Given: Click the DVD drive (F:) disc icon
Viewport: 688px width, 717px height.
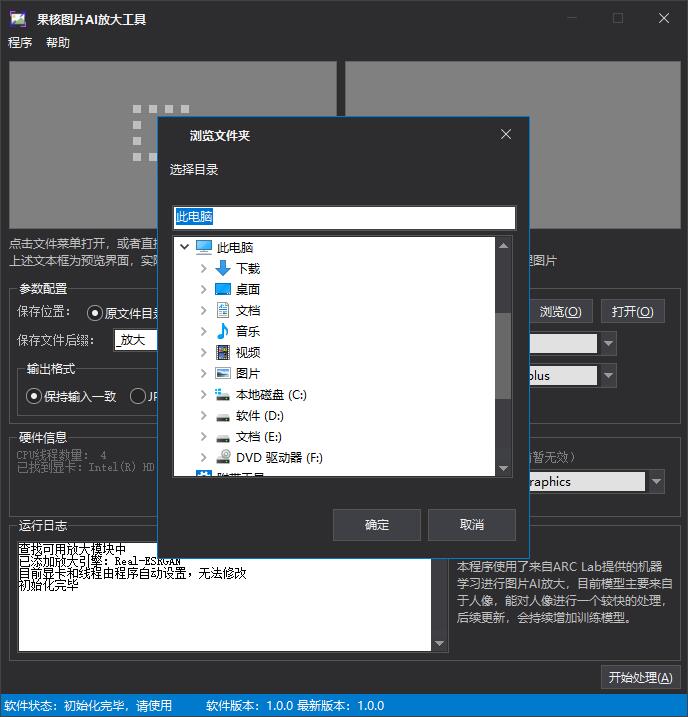Looking at the screenshot, I should click(x=223, y=457).
